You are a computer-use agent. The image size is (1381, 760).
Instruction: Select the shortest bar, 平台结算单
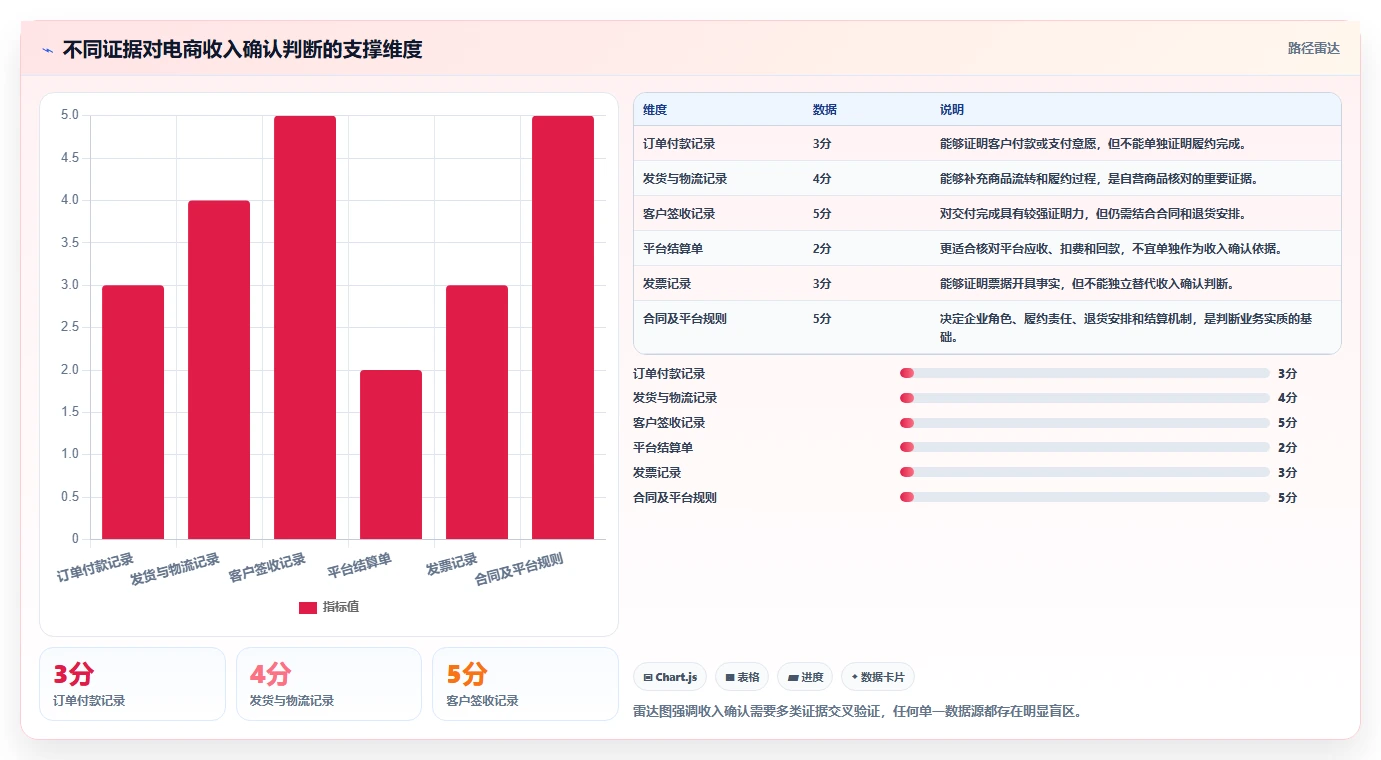tap(391, 454)
